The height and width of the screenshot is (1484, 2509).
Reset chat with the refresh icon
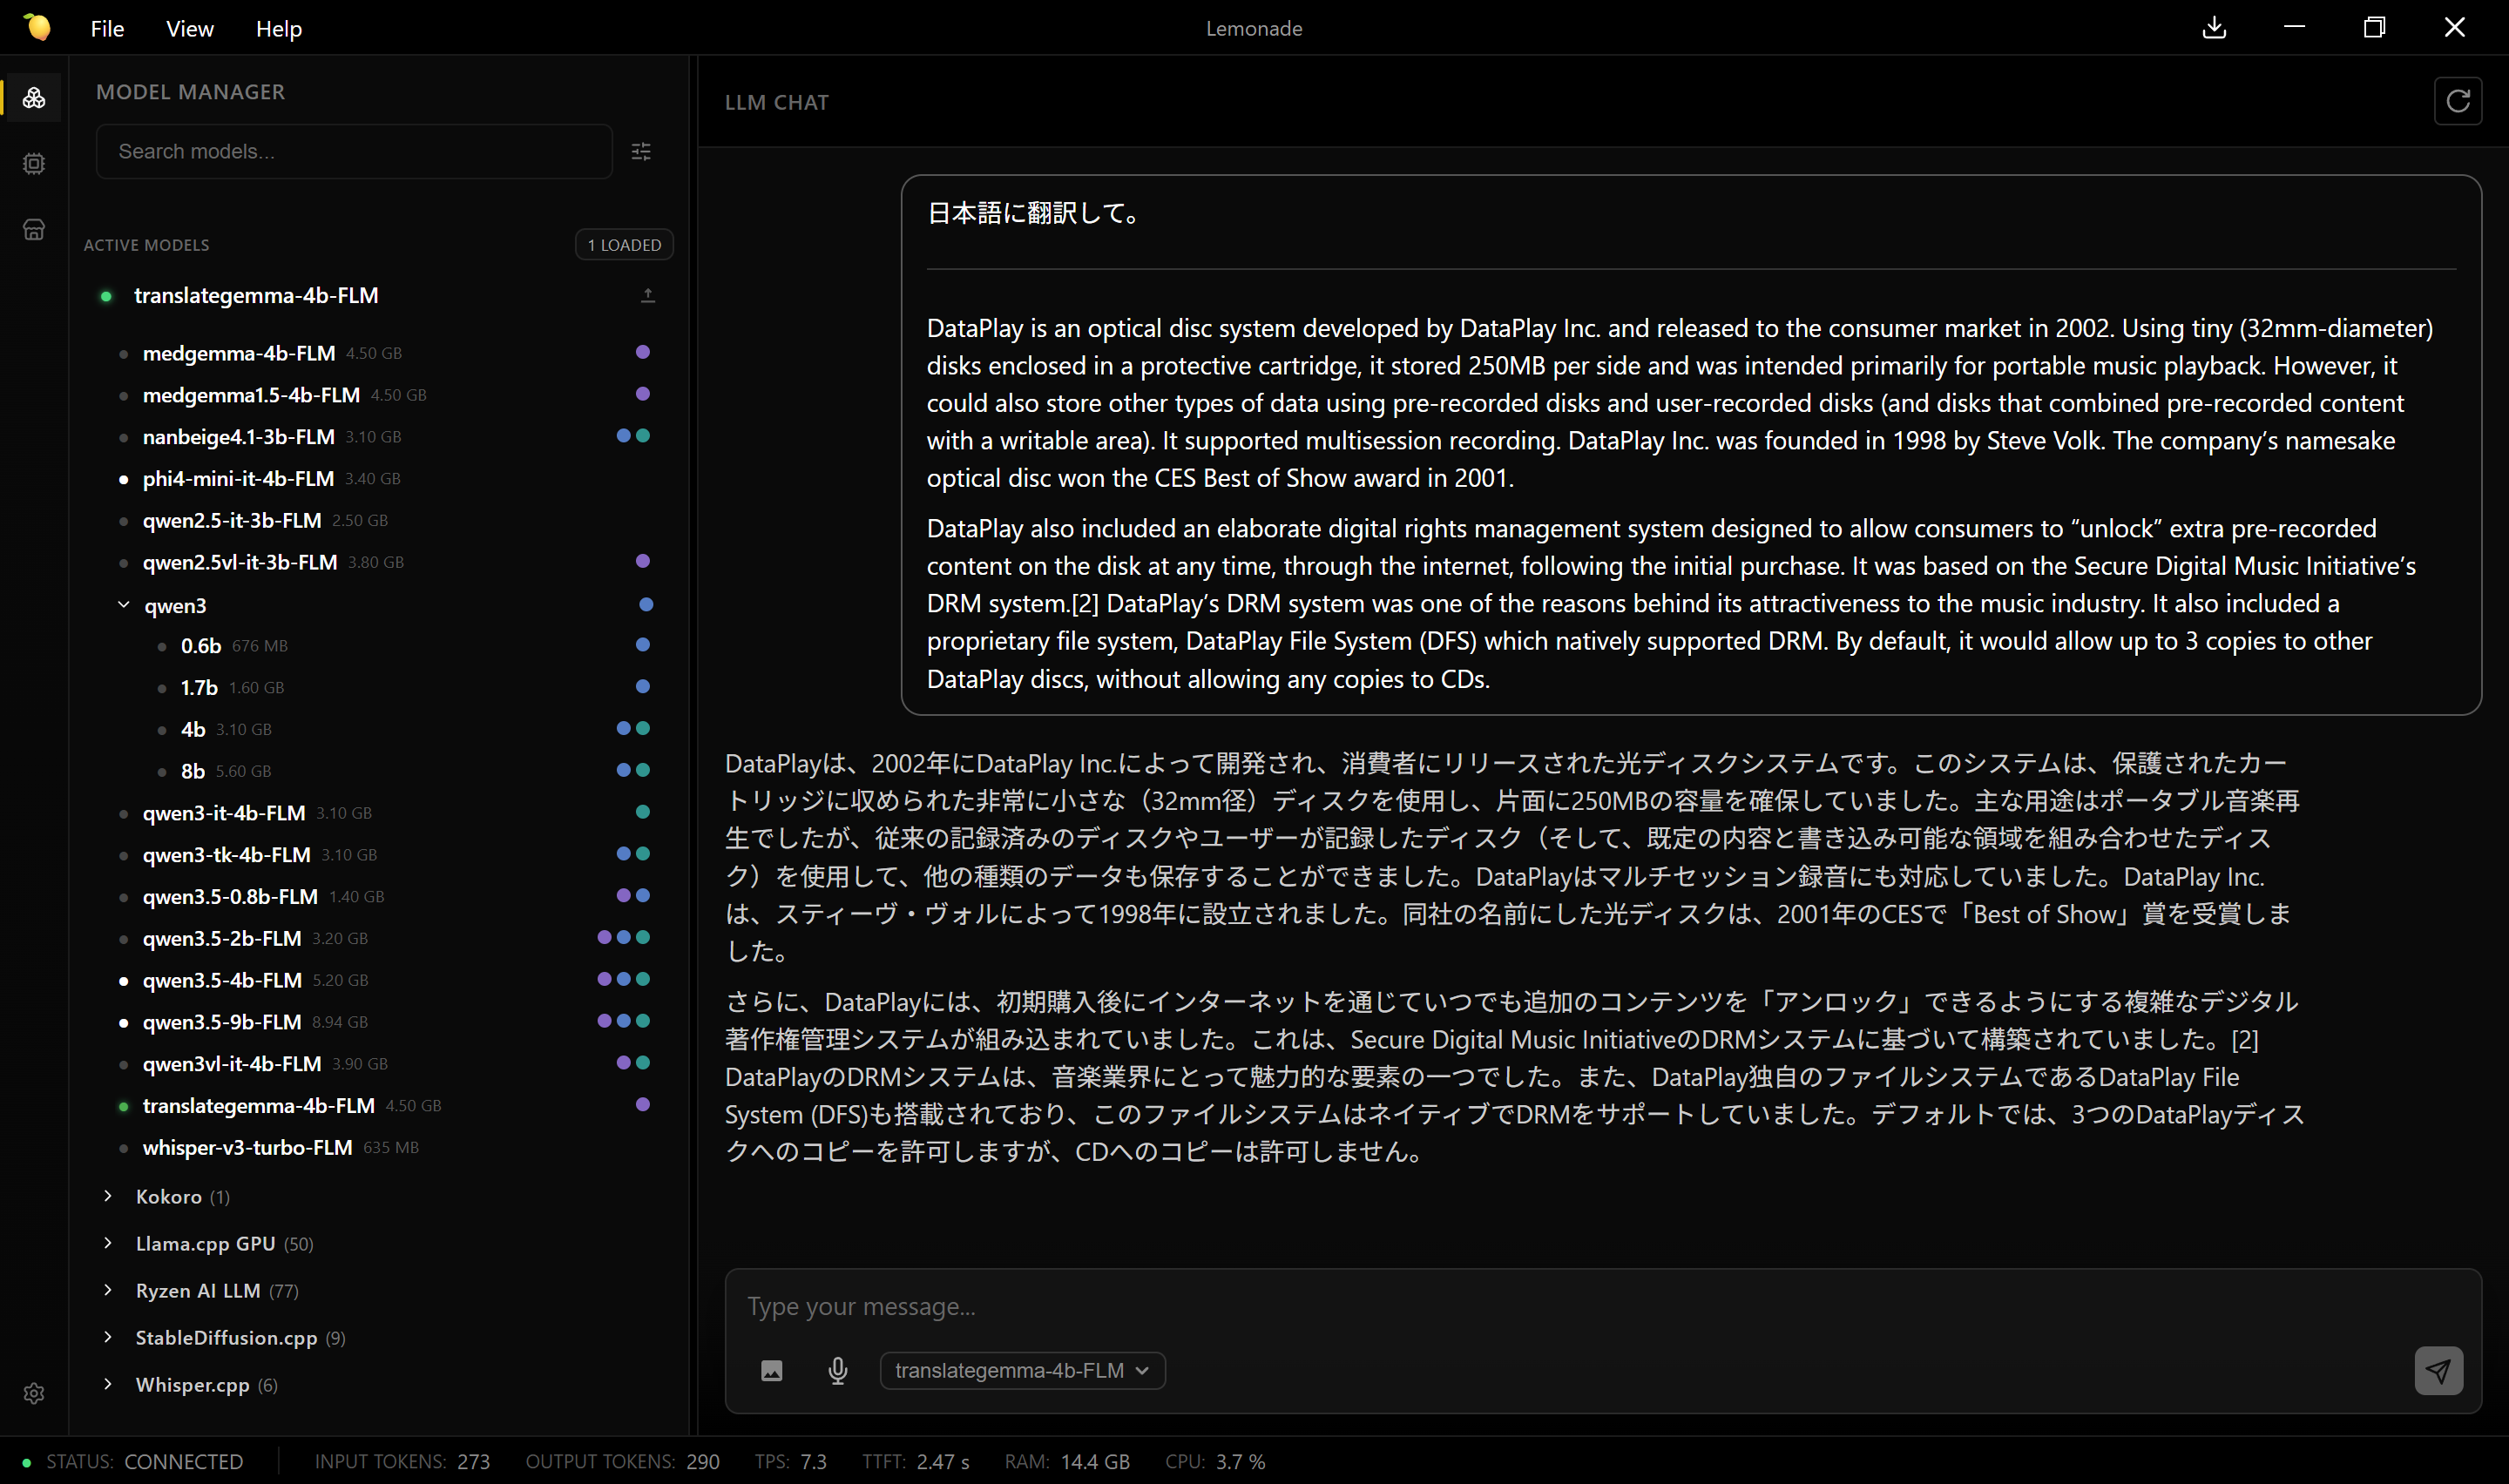[x=2457, y=101]
